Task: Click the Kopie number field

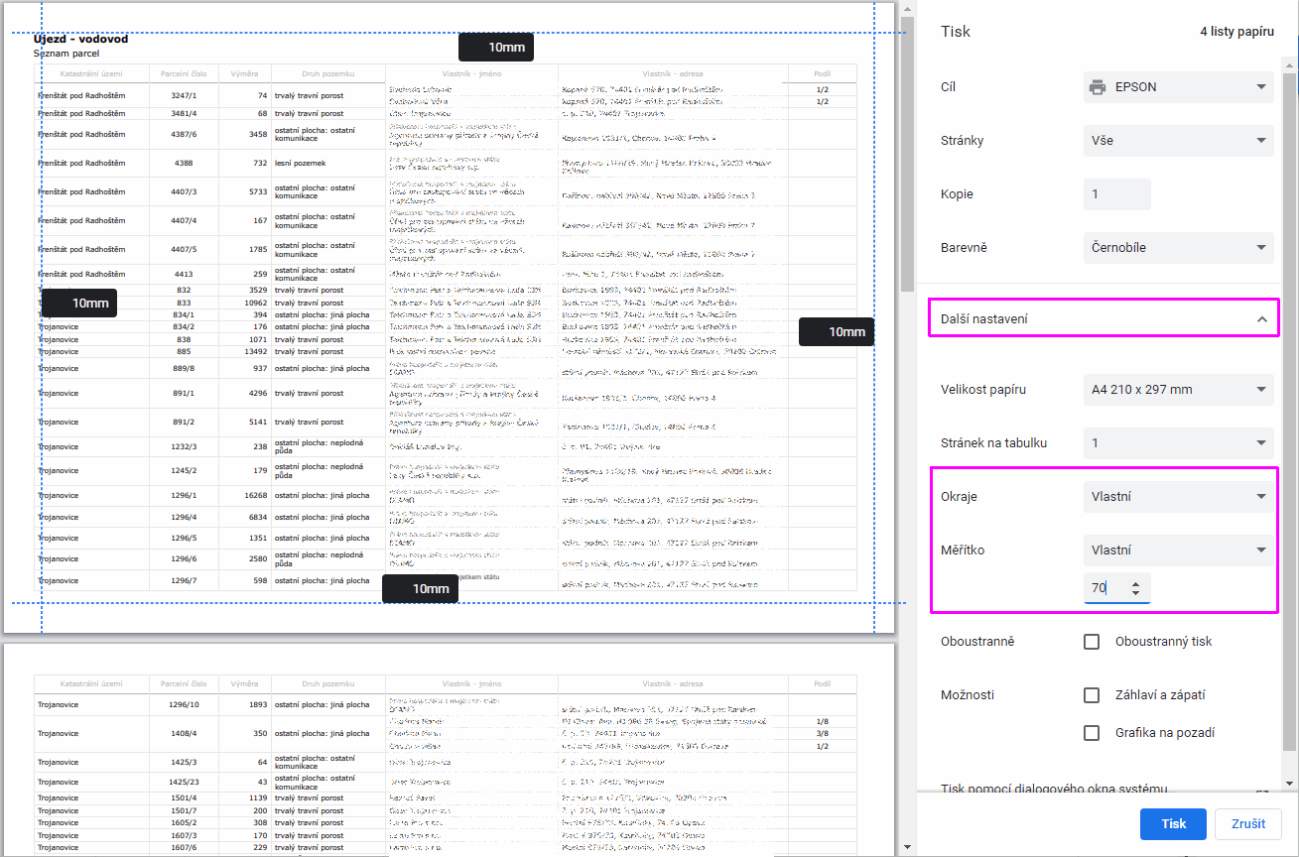Action: coord(1116,194)
